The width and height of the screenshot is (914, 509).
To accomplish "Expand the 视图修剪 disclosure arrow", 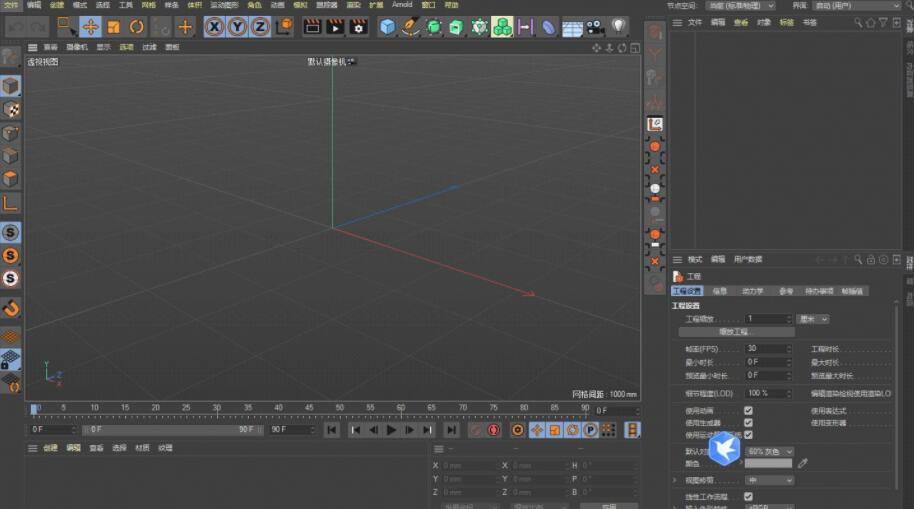I will pos(675,480).
